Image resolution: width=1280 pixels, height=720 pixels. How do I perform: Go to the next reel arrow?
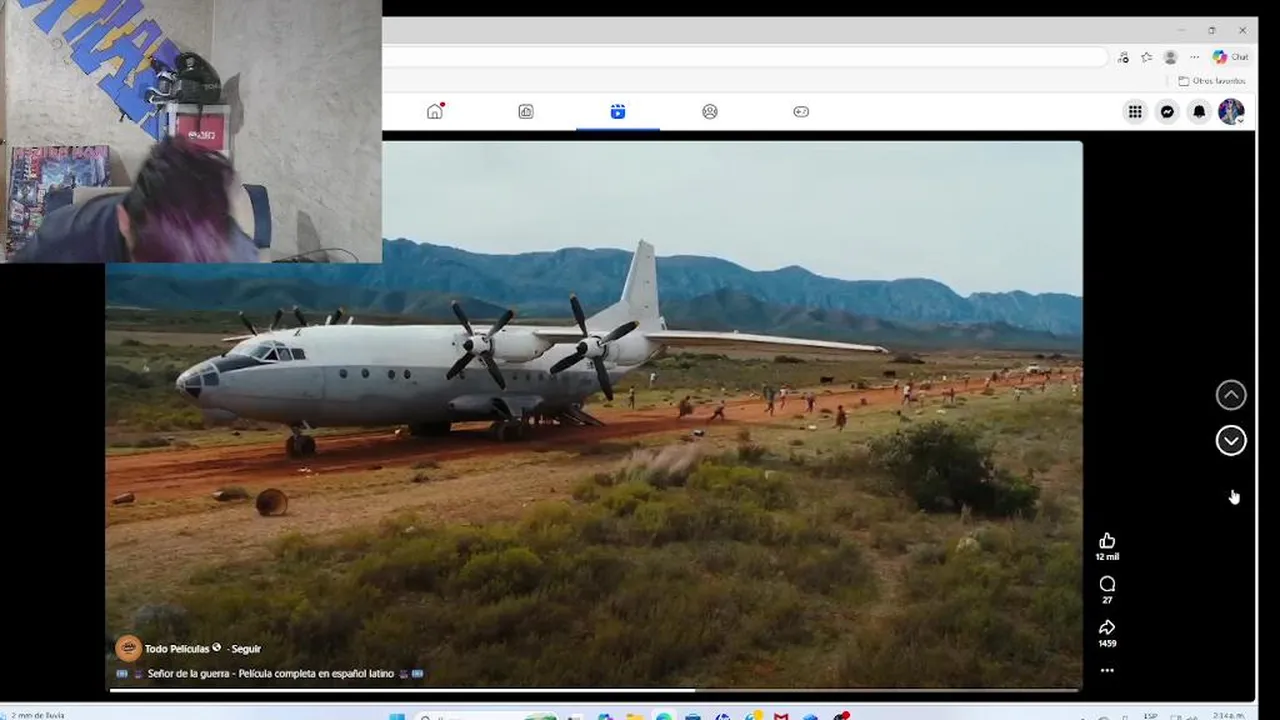(1231, 440)
